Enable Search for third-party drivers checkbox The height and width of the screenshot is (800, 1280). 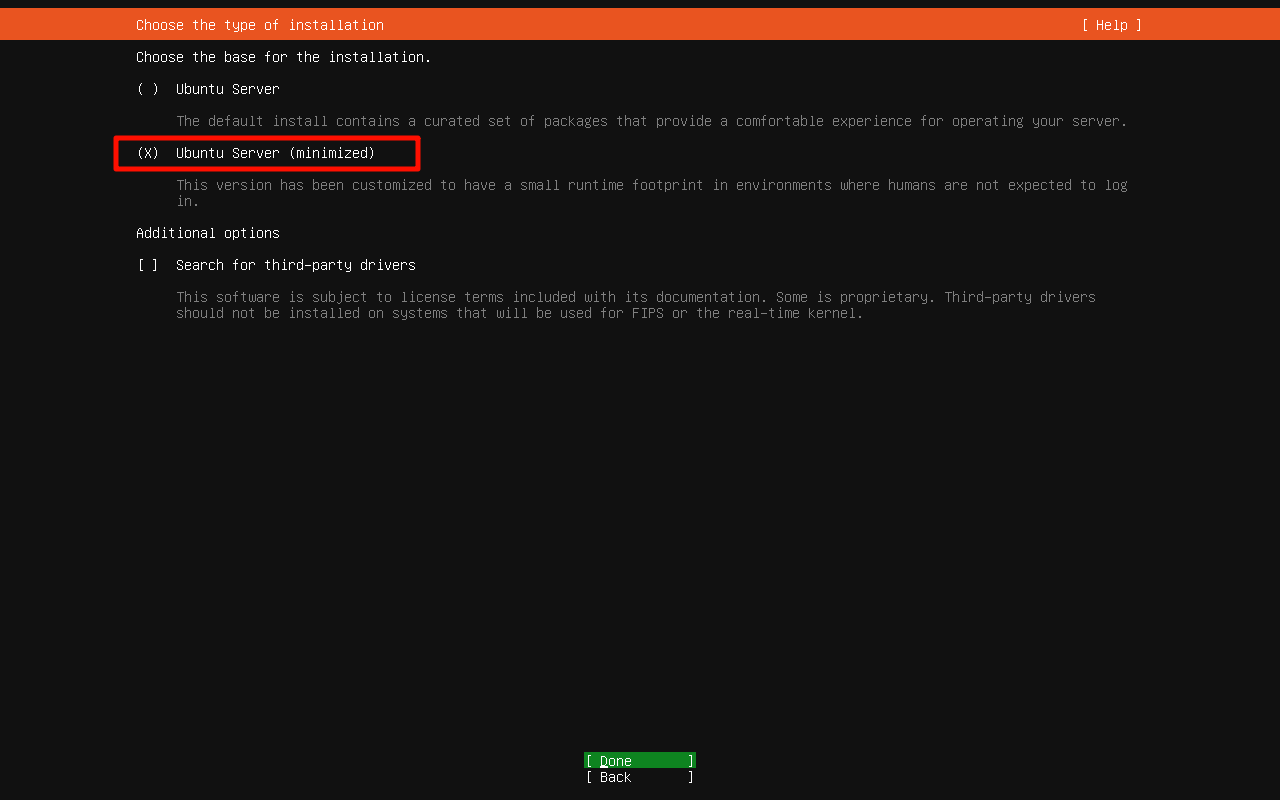(276, 265)
